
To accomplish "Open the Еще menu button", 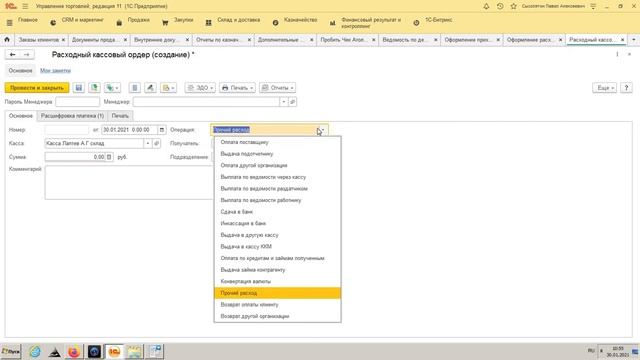I will [x=604, y=88].
